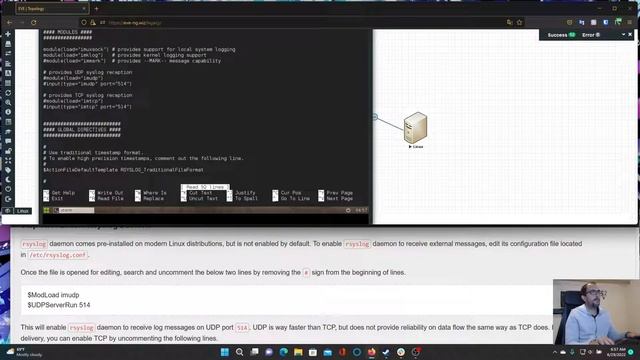This screenshot has height=360, width=640.
Task: Collapse the notifications panel chevron
Action: [623, 35]
